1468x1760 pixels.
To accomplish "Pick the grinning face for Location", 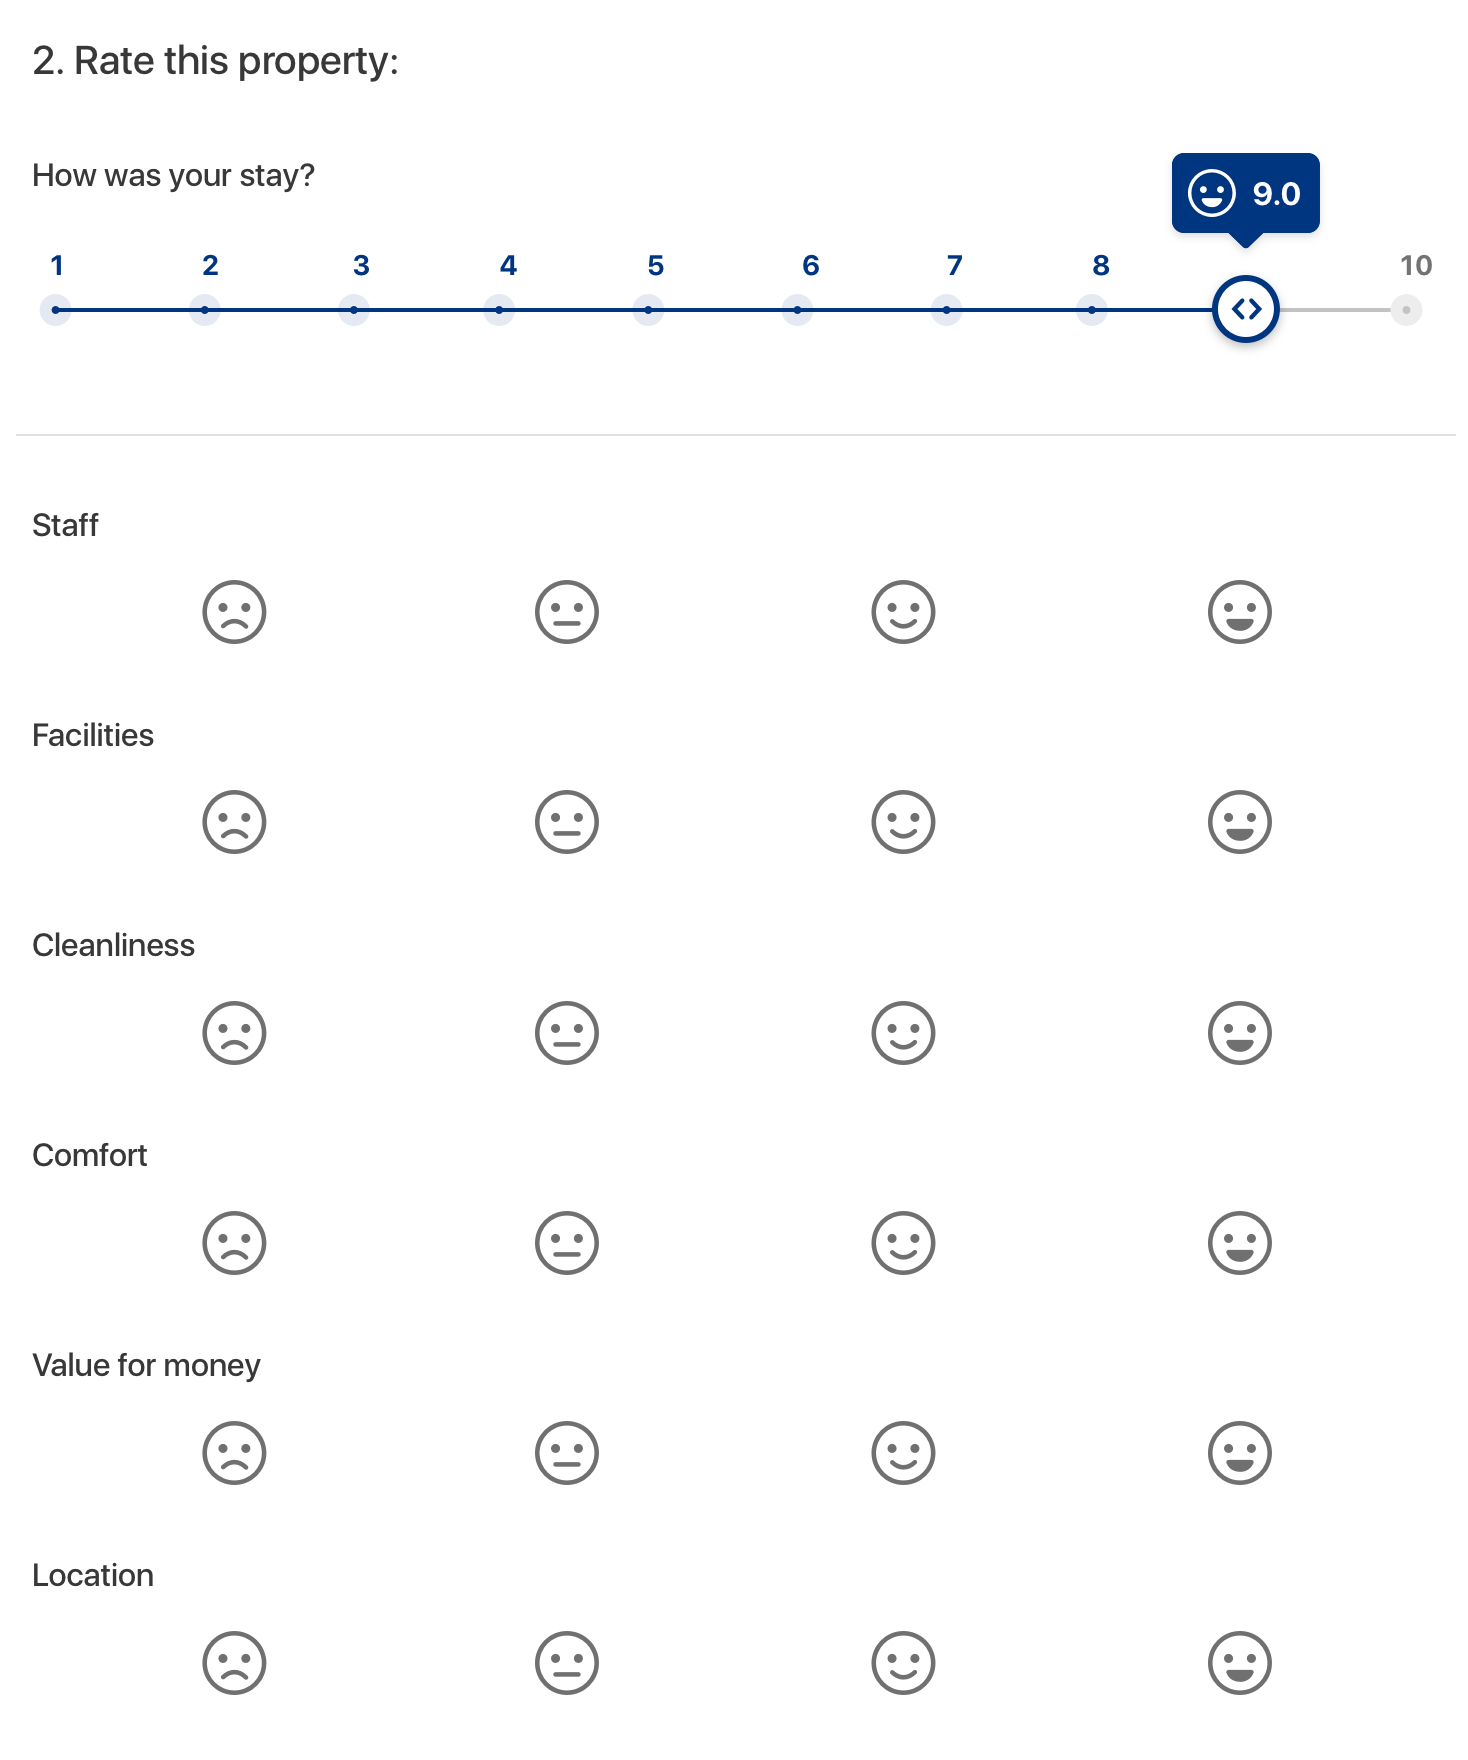I will 1240,1663.
